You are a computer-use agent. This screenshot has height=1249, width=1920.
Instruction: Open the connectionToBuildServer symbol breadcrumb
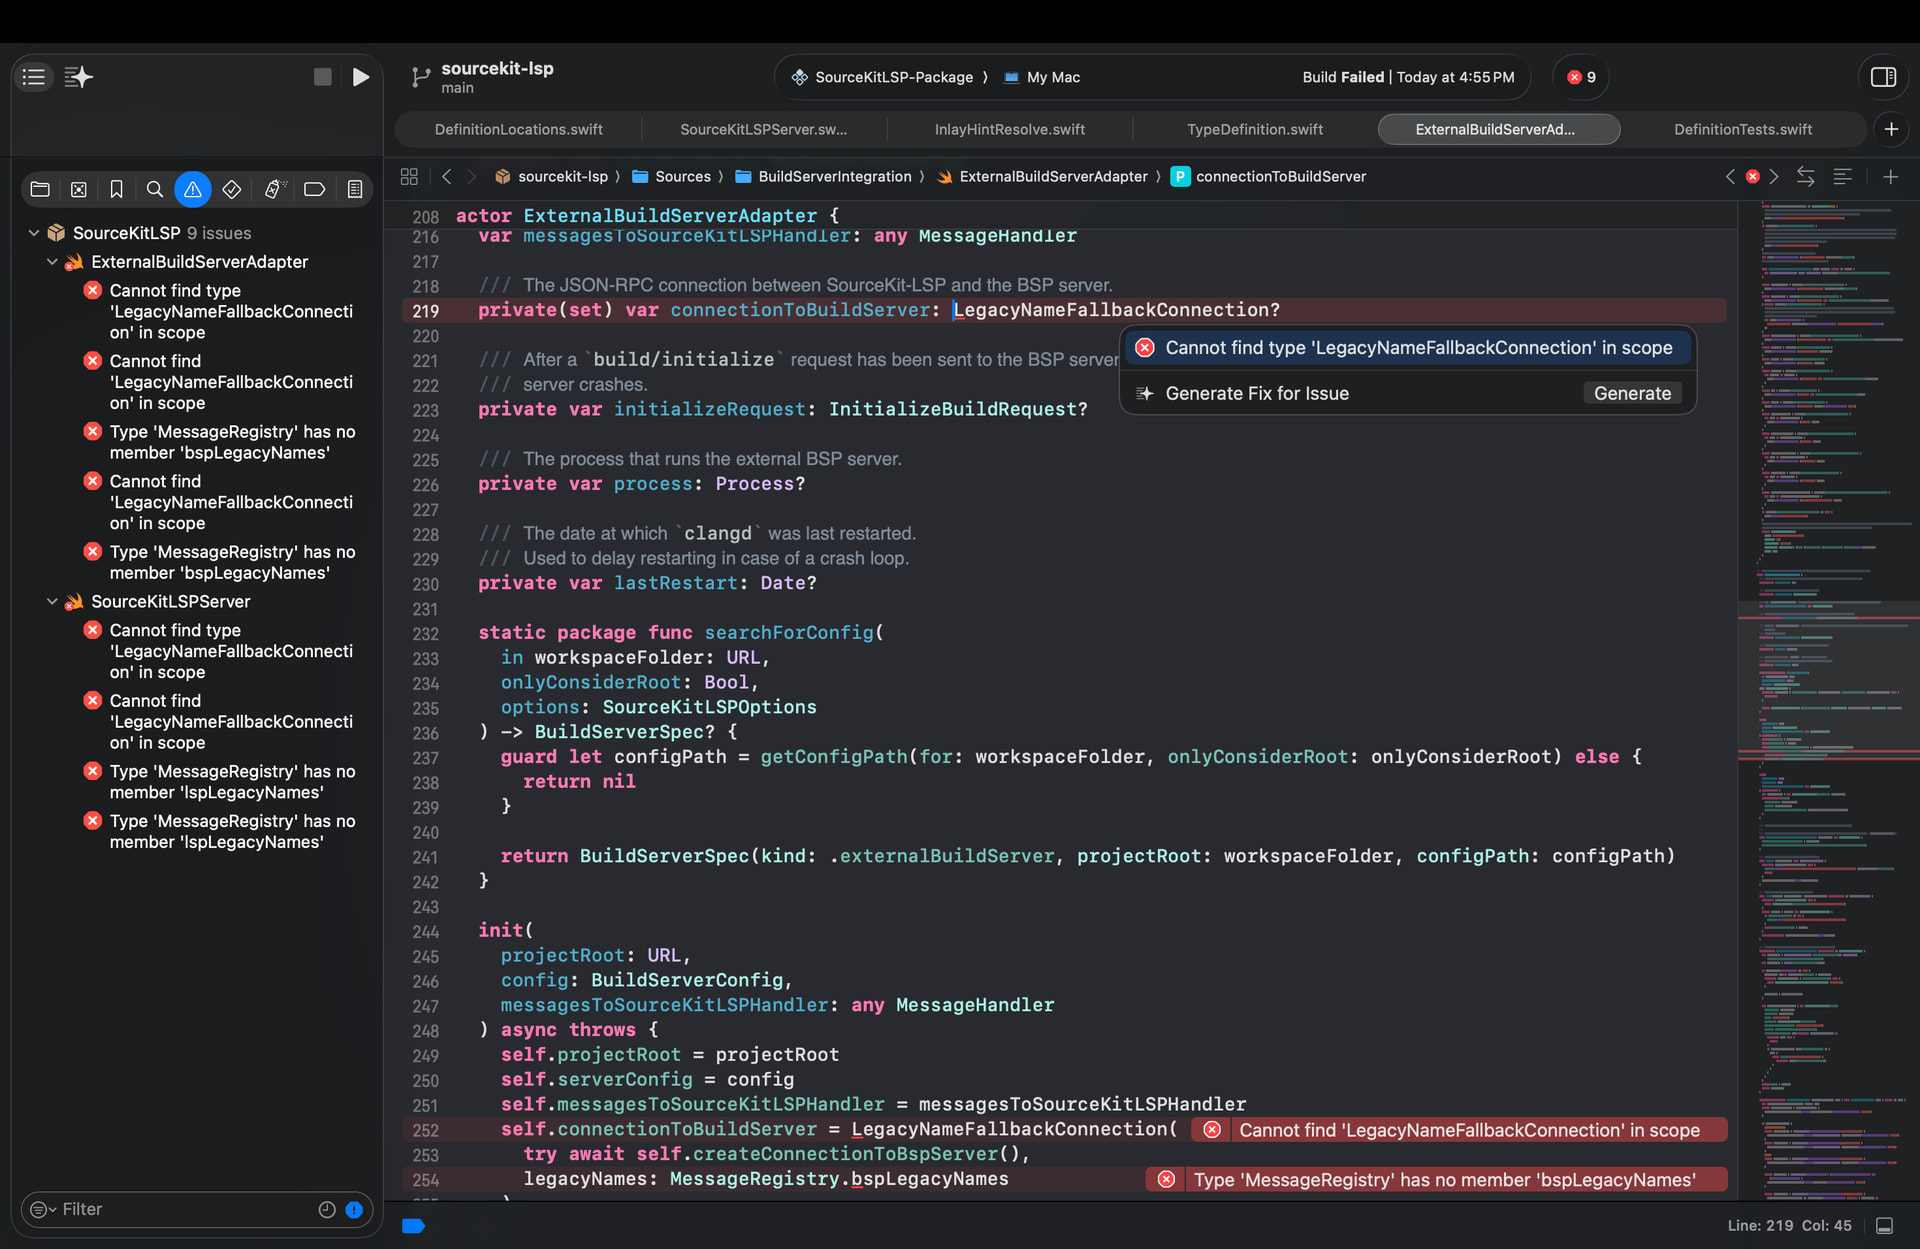1268,176
